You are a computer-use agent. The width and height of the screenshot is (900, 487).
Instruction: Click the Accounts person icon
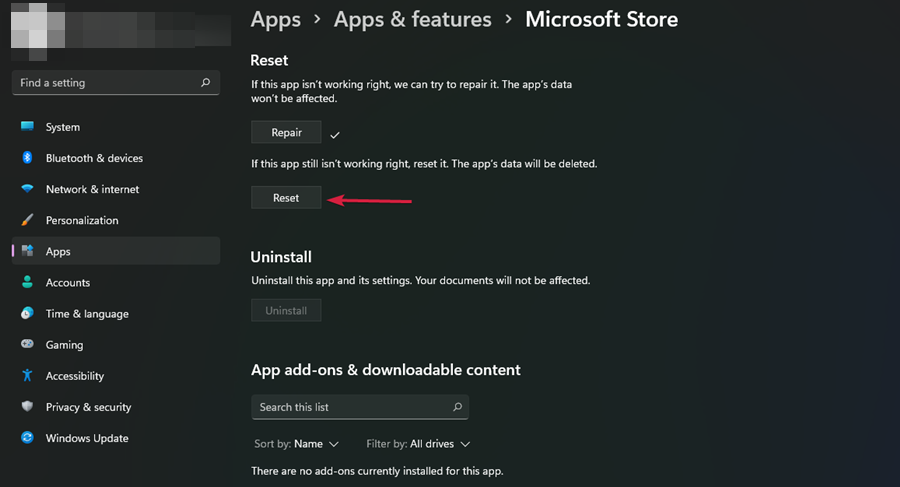(27, 282)
